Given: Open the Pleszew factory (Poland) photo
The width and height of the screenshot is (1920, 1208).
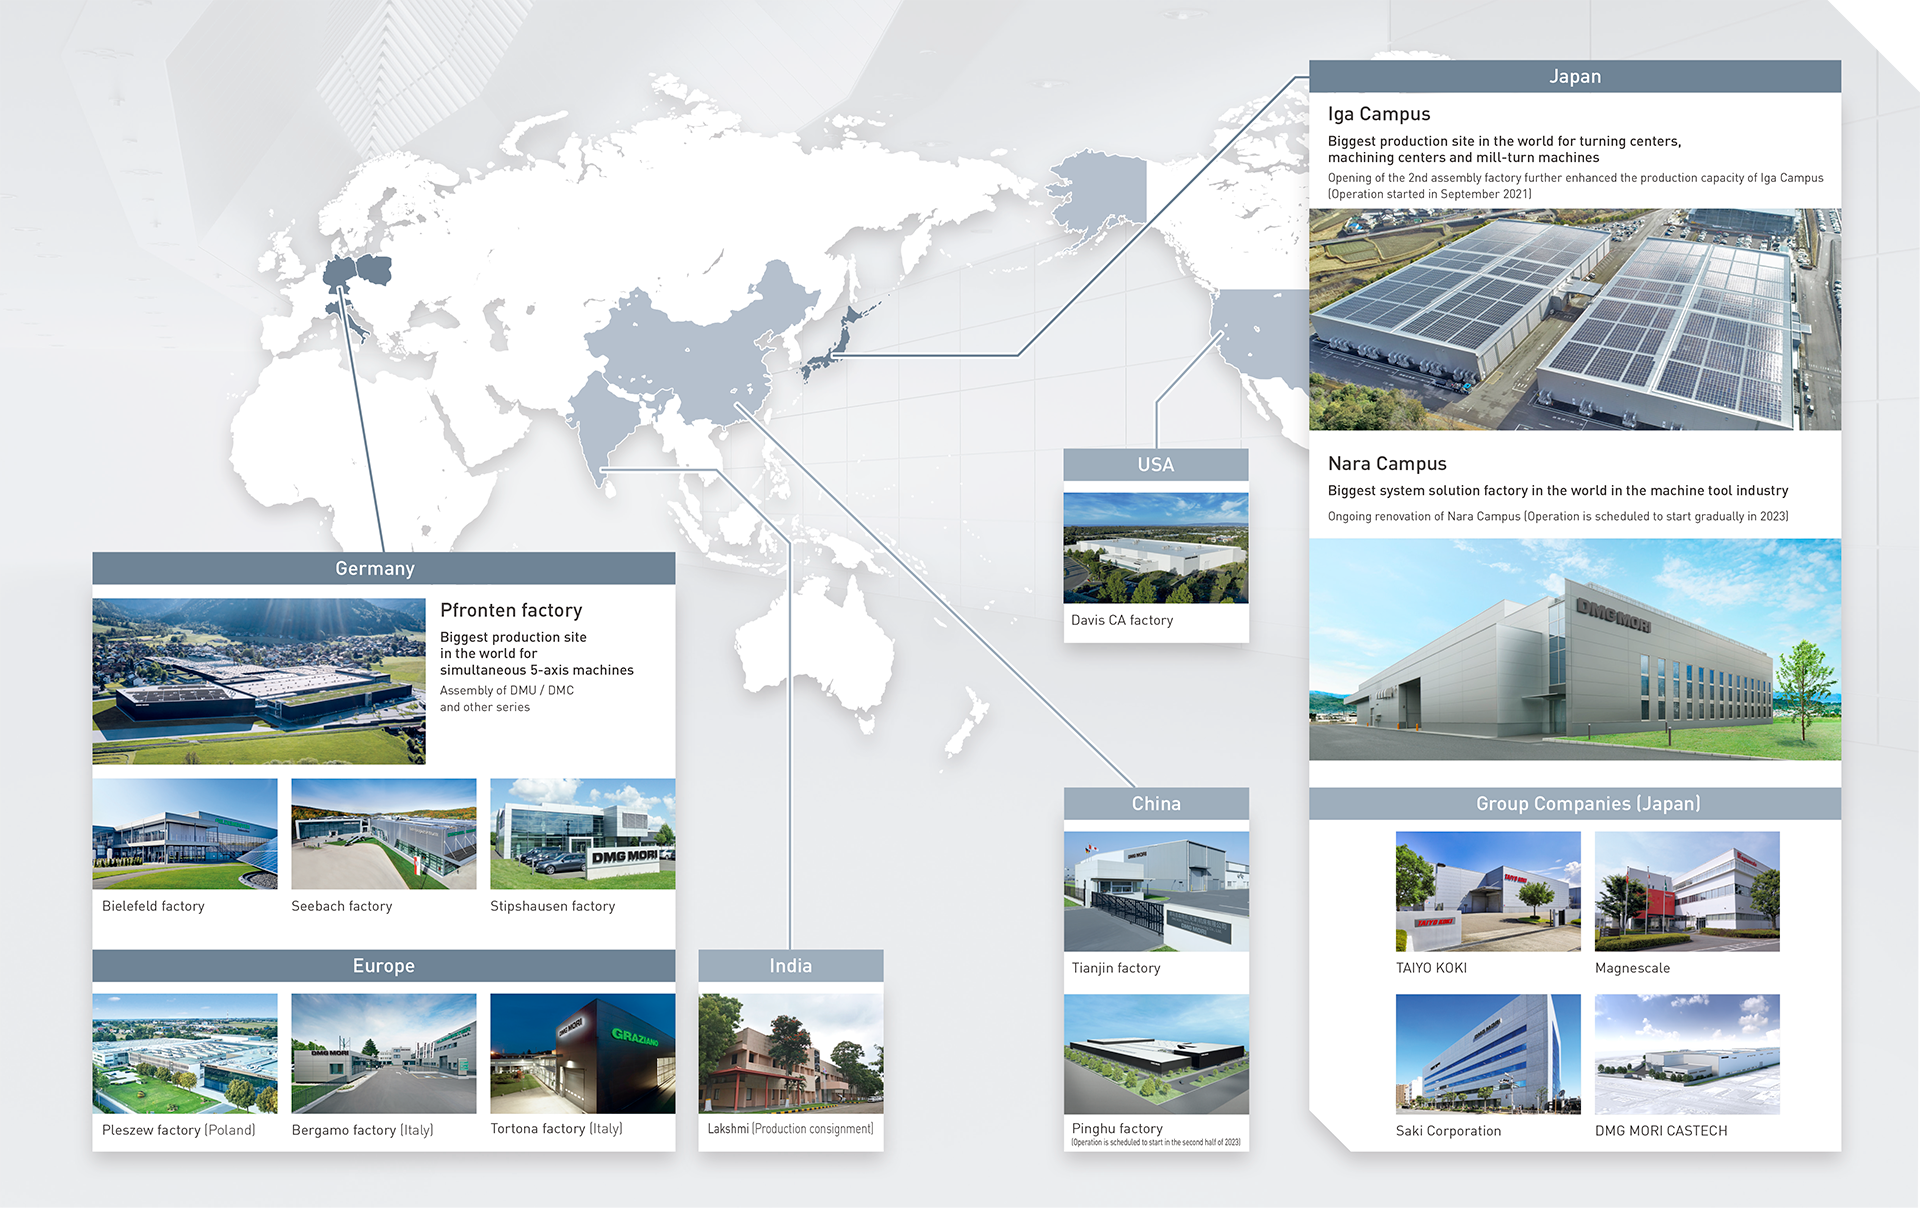Looking at the screenshot, I should click(x=185, y=1053).
